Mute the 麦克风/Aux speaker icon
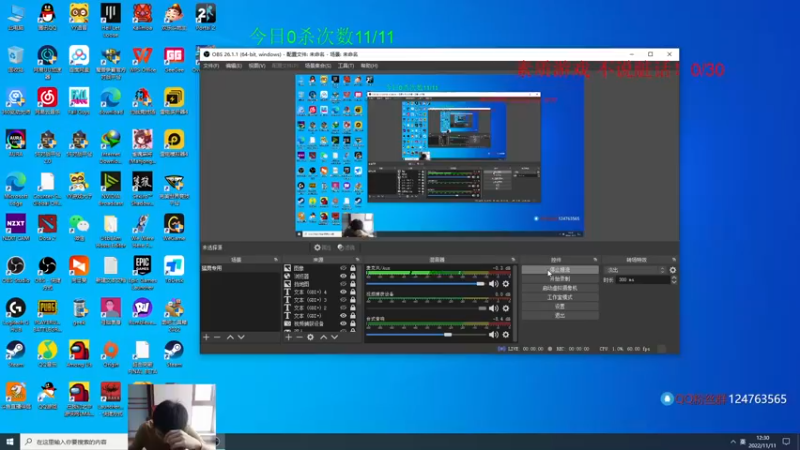 (493, 284)
